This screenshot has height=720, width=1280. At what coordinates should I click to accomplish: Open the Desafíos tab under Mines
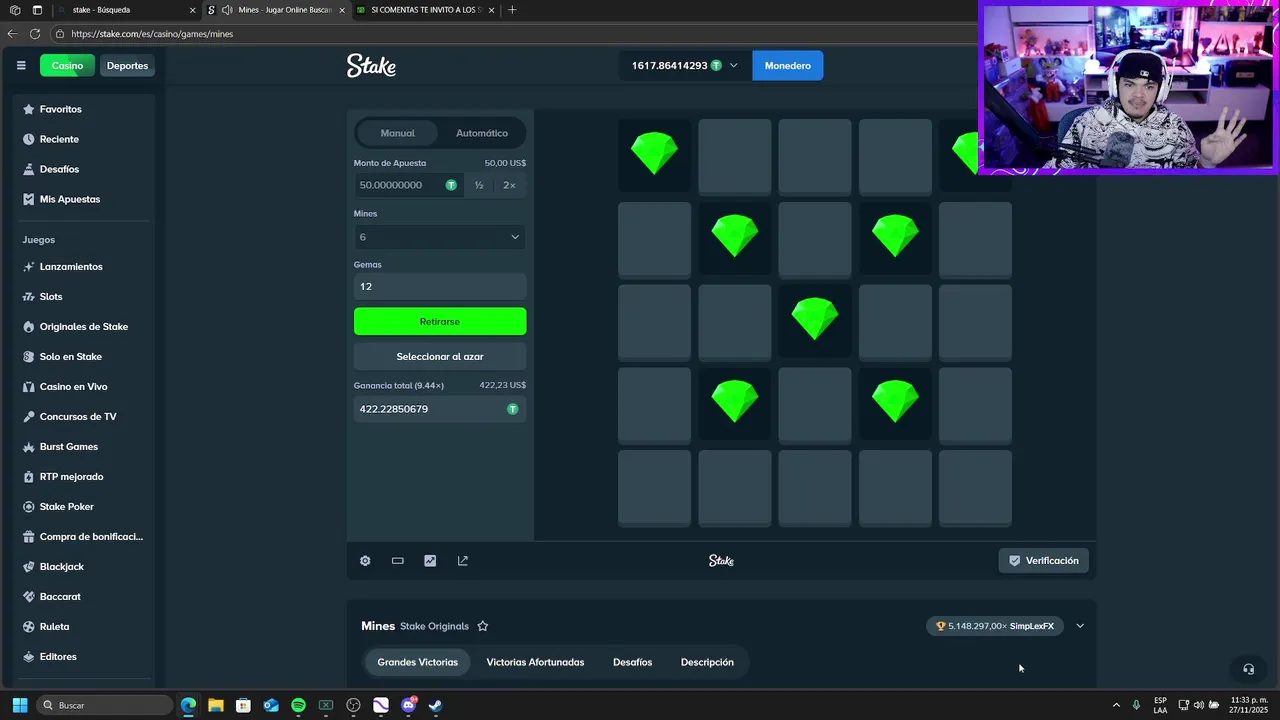pos(632,662)
